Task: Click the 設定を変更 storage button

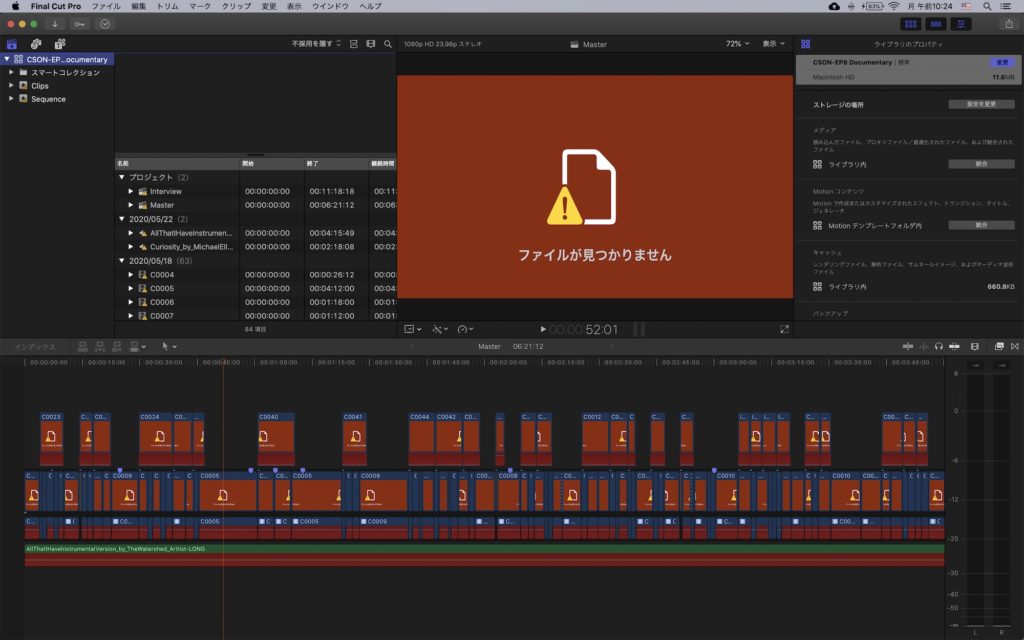Action: (x=973, y=104)
